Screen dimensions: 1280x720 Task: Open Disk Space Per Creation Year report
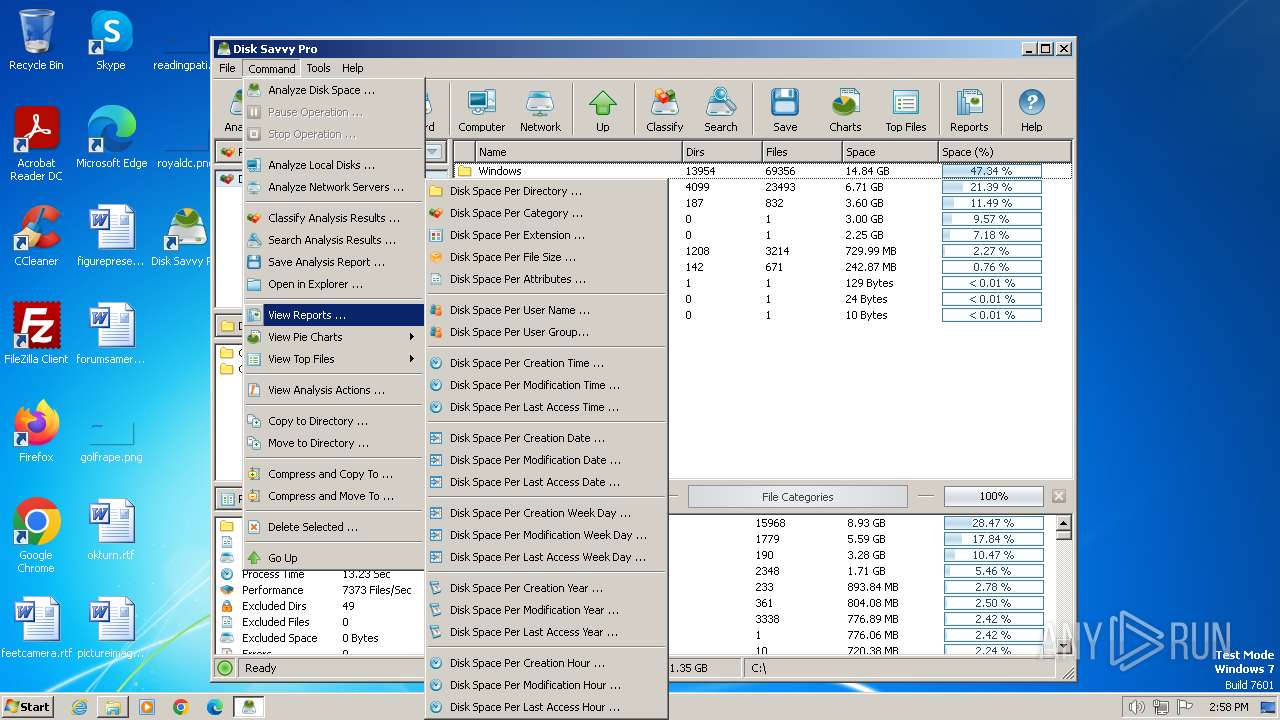[546, 588]
